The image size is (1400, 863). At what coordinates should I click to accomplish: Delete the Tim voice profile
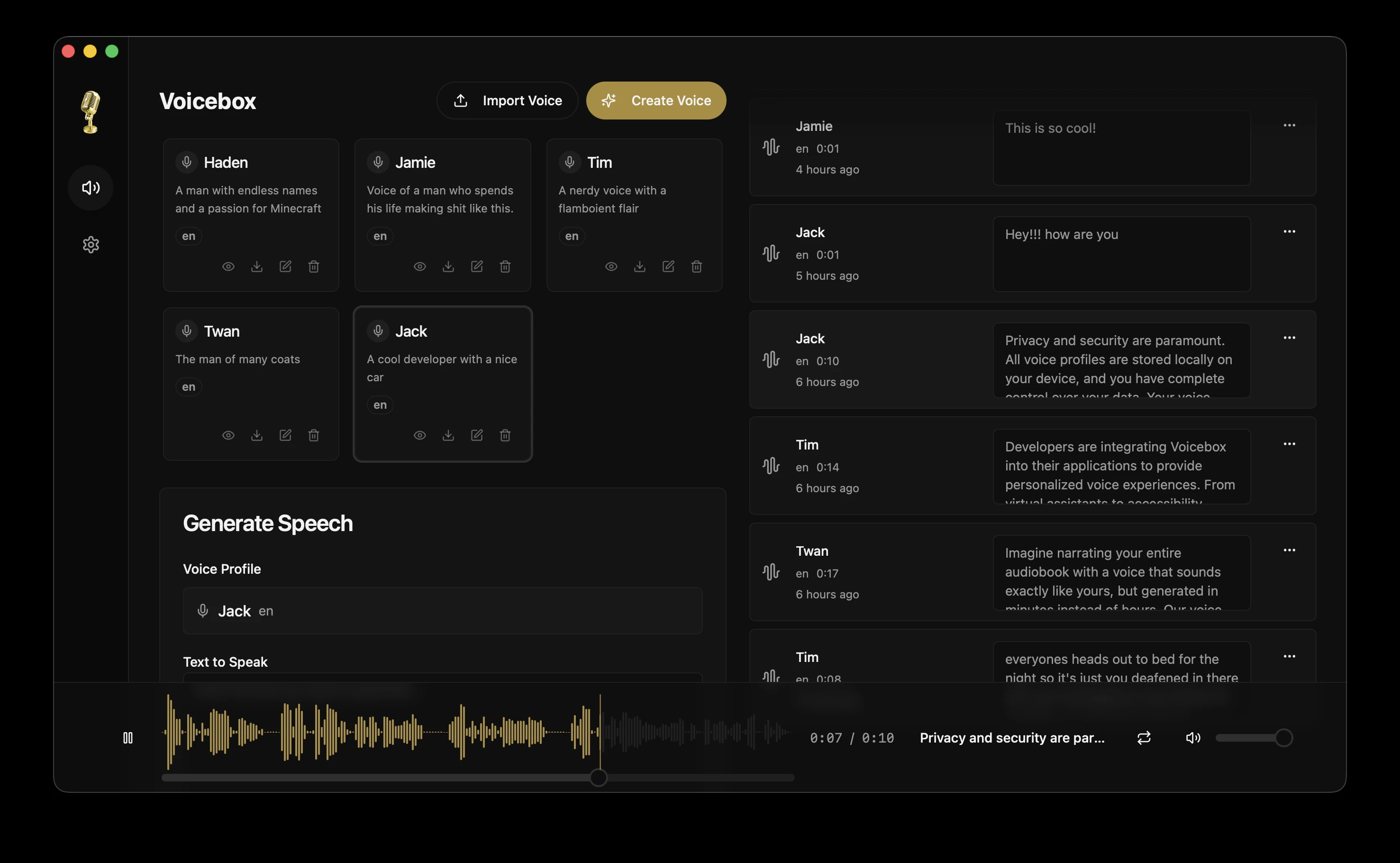click(x=697, y=267)
